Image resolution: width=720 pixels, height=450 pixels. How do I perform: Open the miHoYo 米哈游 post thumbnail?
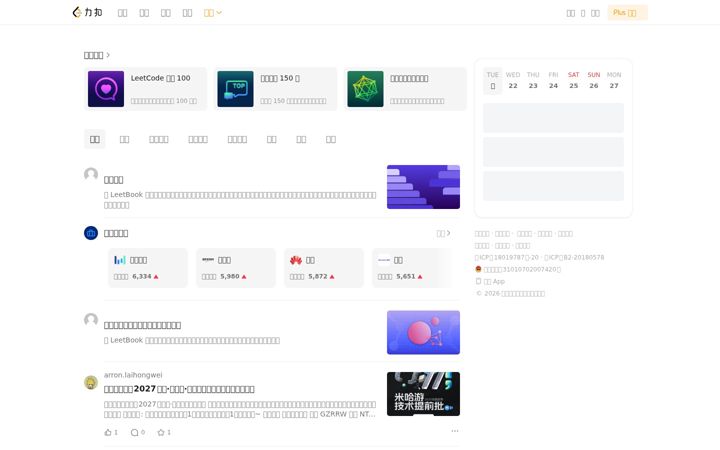pos(423,394)
